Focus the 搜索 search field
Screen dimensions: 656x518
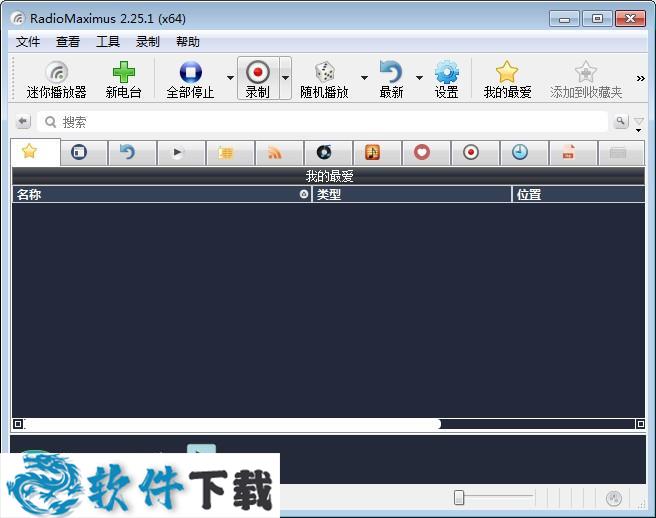tap(322, 122)
